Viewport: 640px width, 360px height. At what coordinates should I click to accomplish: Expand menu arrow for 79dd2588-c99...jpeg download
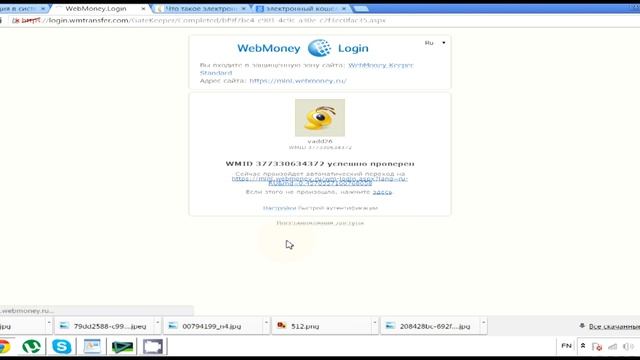pos(158,323)
